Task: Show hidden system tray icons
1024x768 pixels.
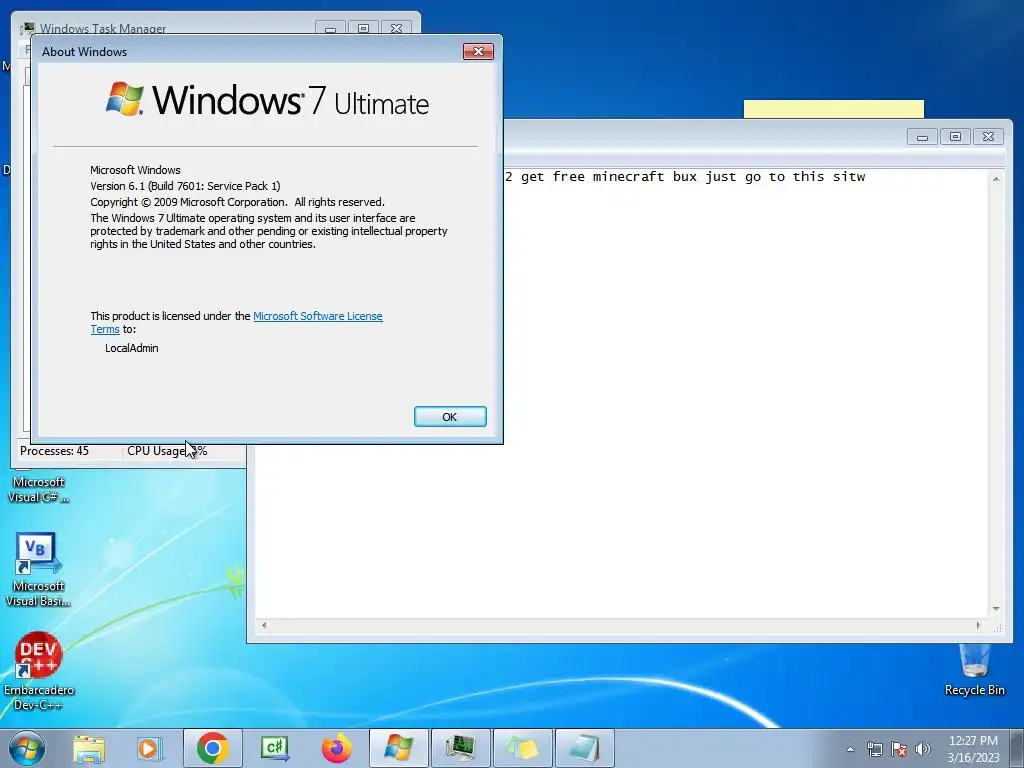Action: [x=850, y=749]
